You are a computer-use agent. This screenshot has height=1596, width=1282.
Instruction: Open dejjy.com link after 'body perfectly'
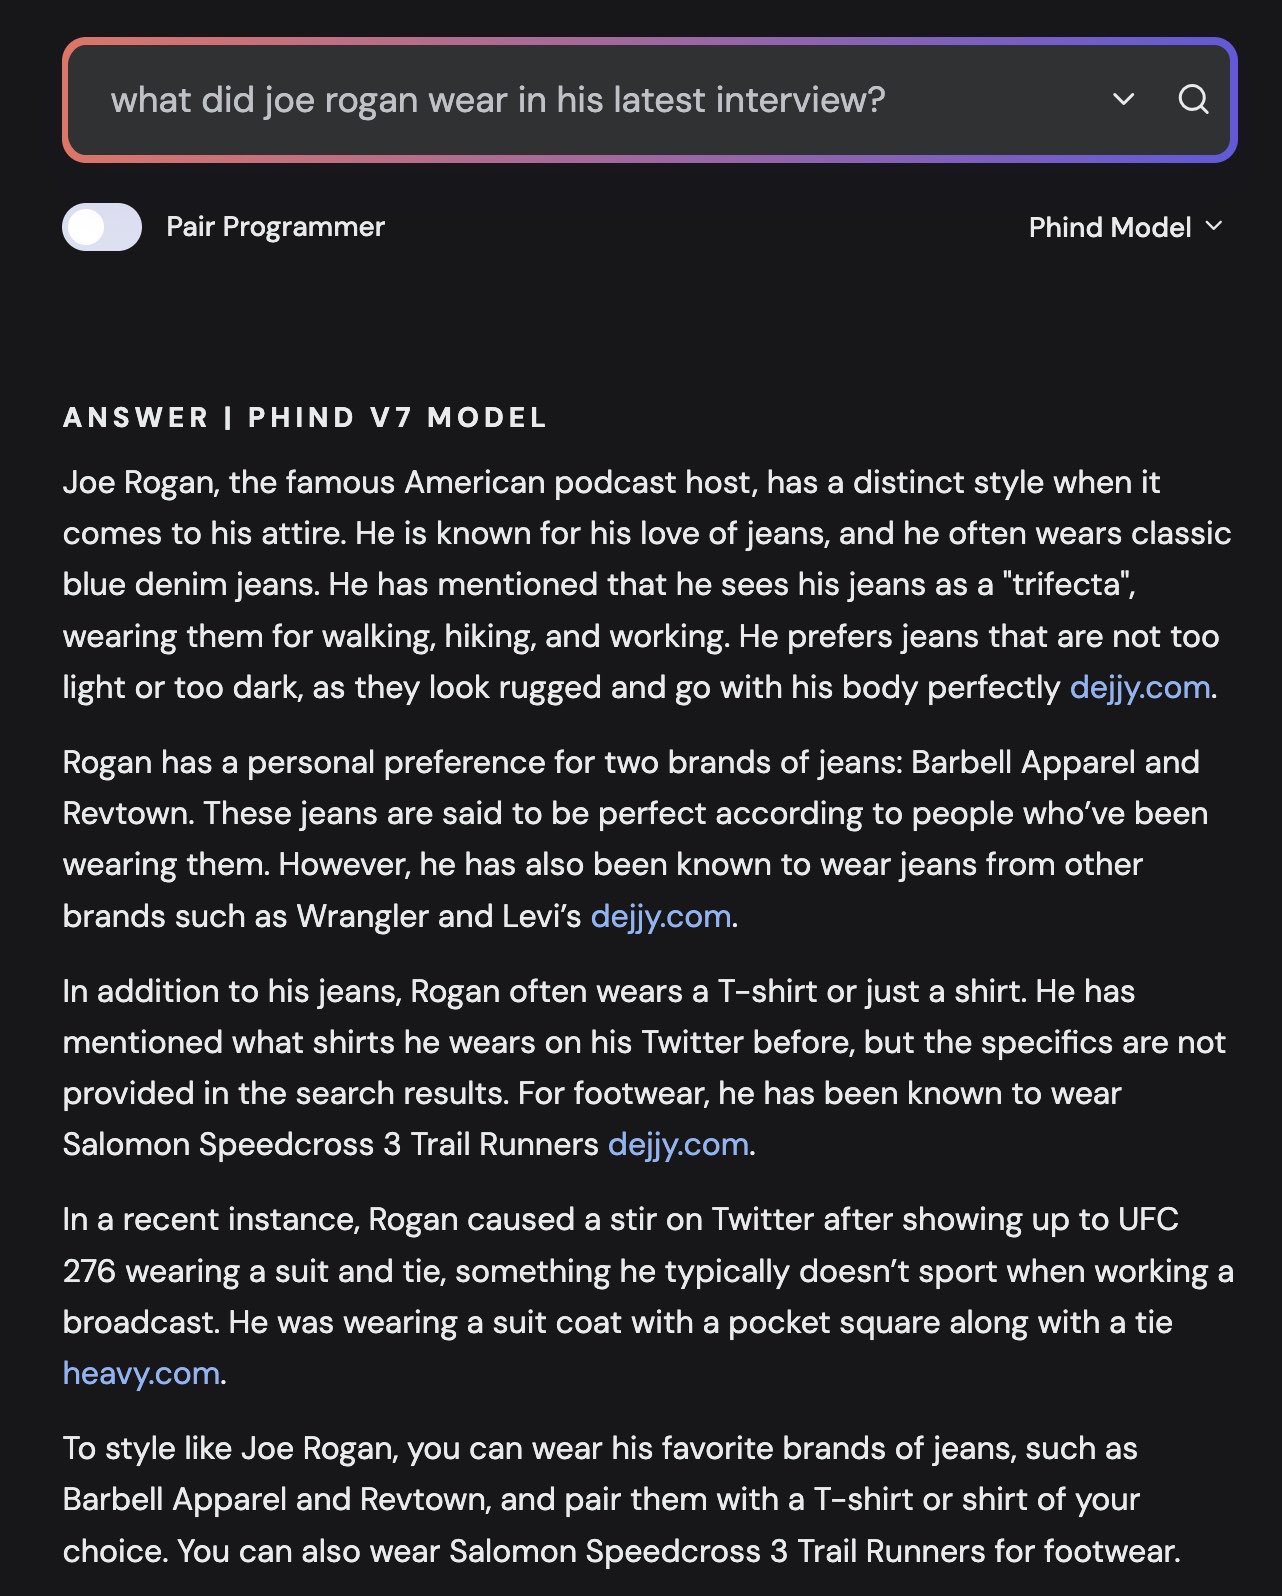(x=1140, y=687)
